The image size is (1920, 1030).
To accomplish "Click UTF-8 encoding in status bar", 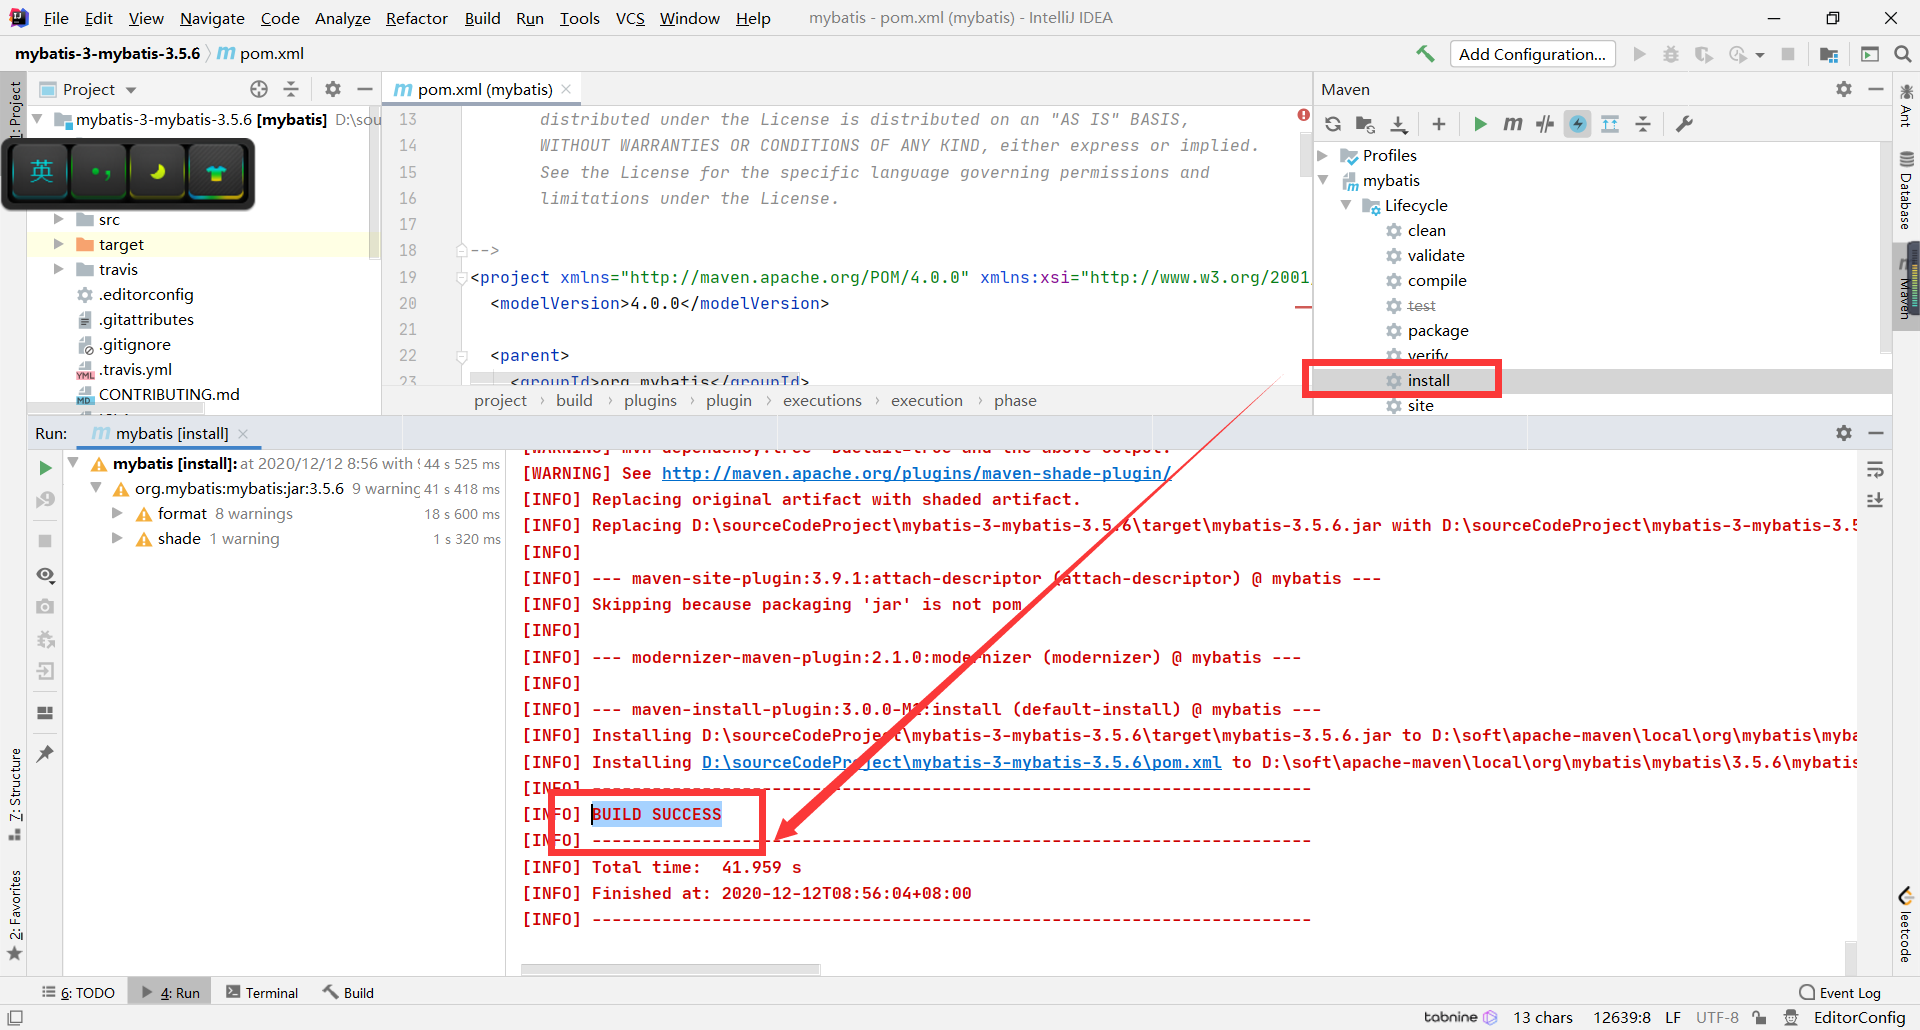I will pos(1717,1017).
